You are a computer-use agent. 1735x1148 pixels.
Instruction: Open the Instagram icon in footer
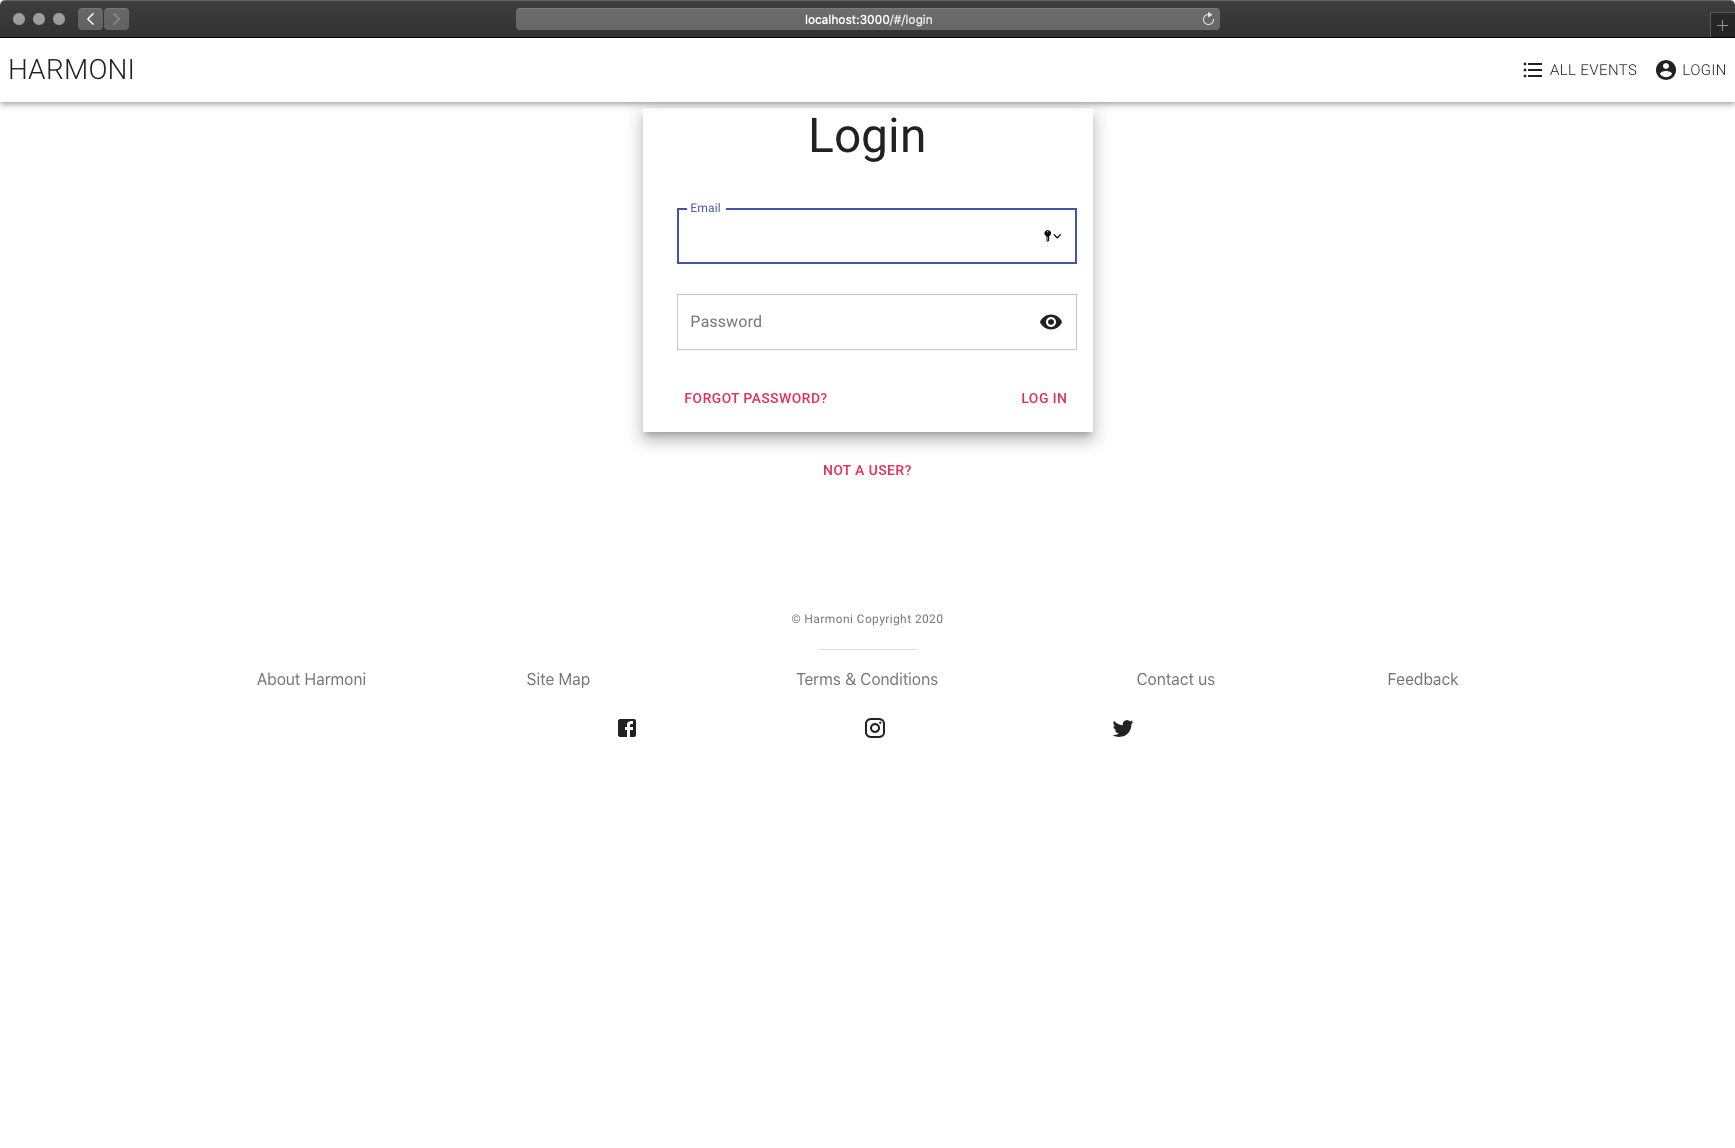click(875, 728)
